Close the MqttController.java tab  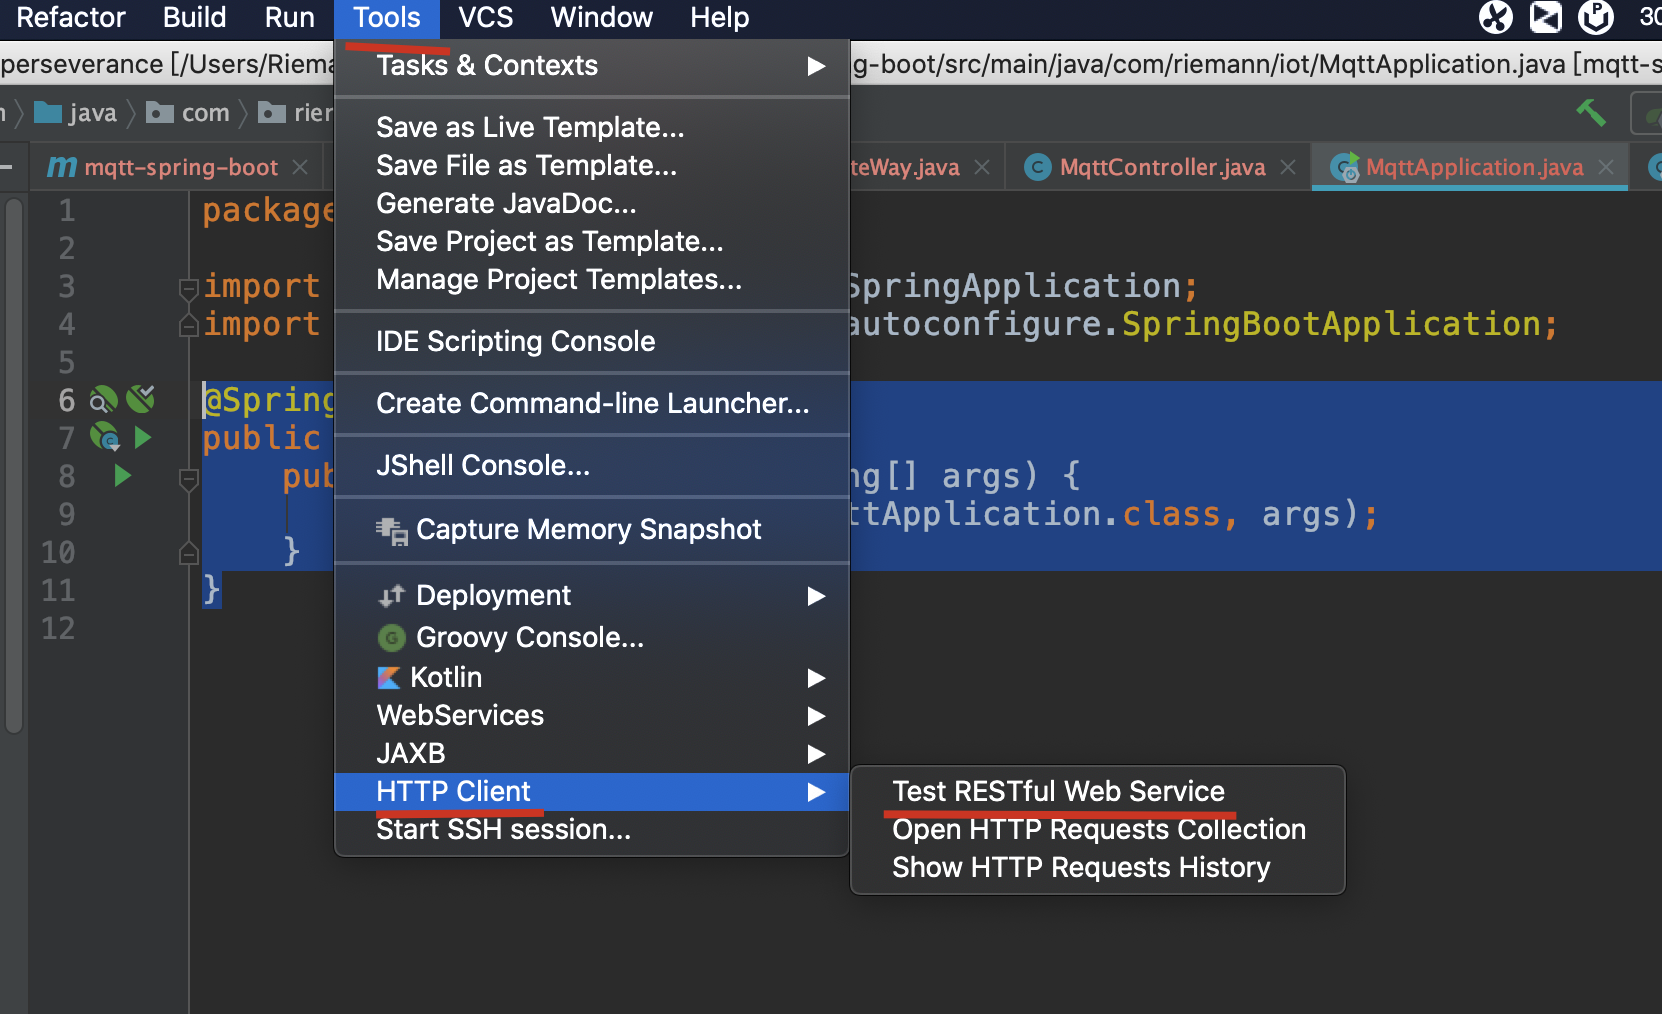tap(1288, 167)
